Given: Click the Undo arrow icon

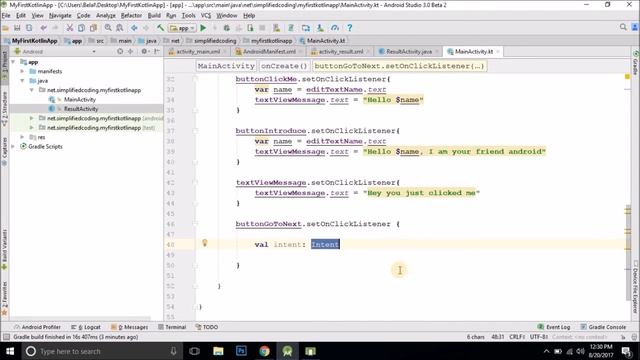Looking at the screenshot, I should point(43,28).
